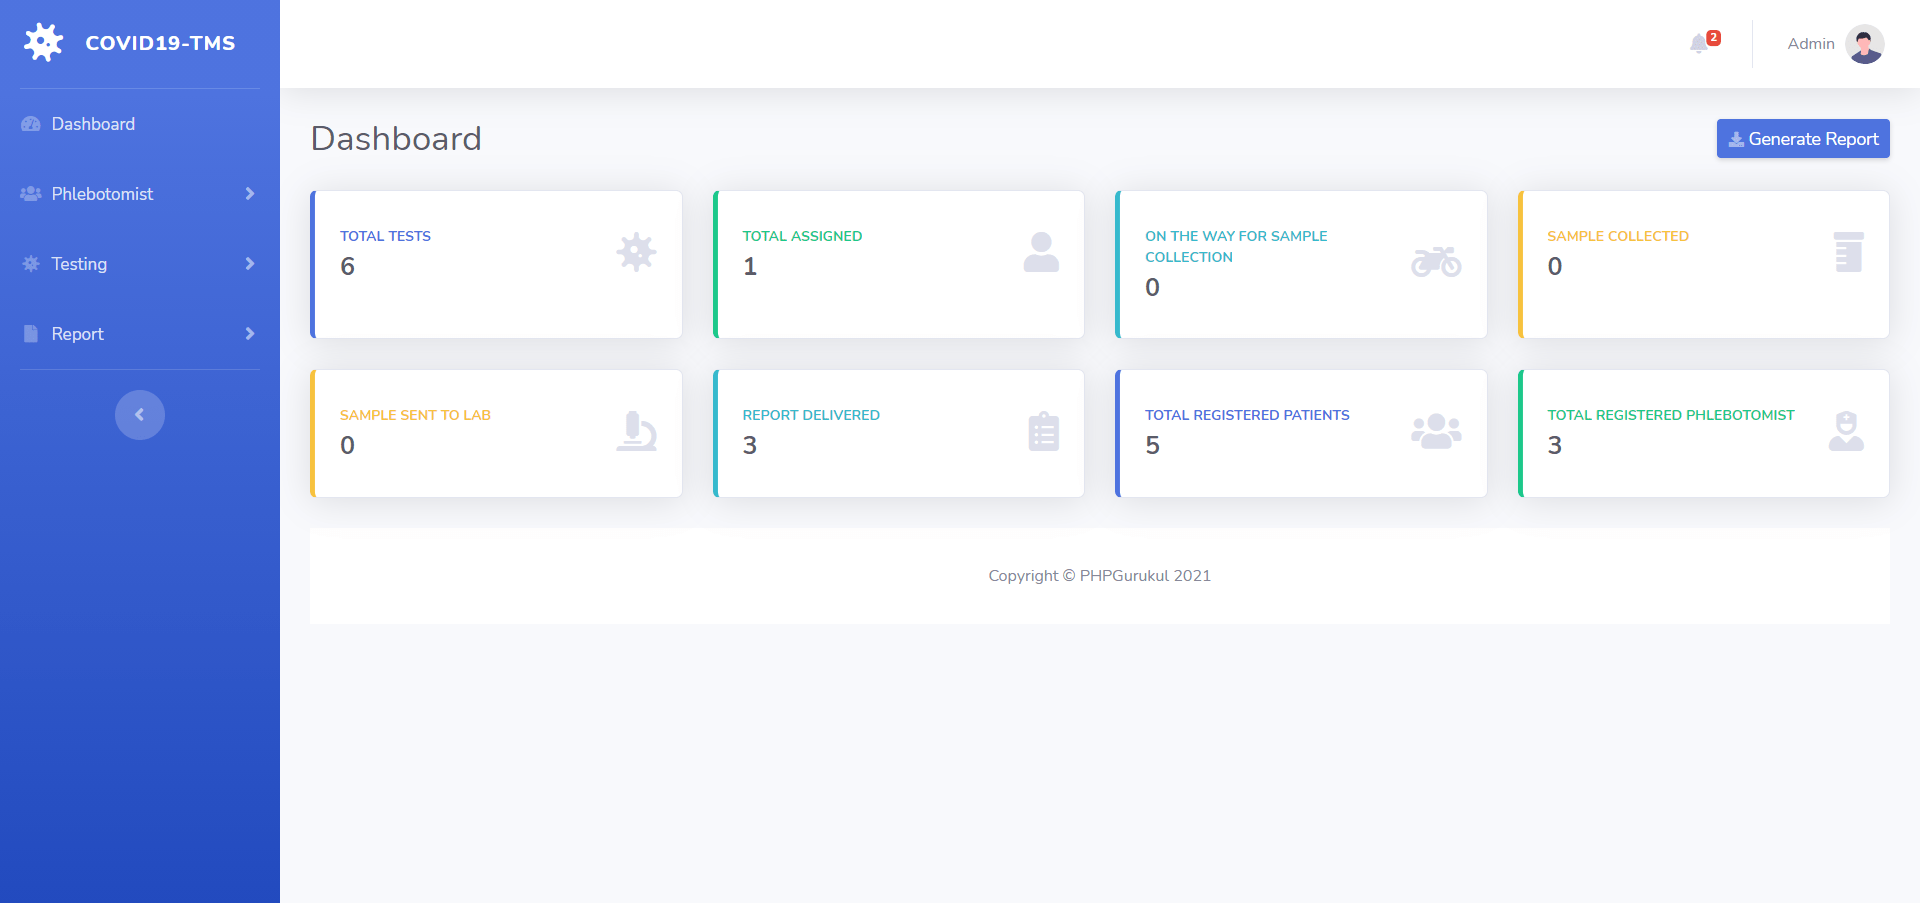This screenshot has height=903, width=1920.
Task: Click the Total Registered Patients card title
Action: pyautogui.click(x=1247, y=415)
